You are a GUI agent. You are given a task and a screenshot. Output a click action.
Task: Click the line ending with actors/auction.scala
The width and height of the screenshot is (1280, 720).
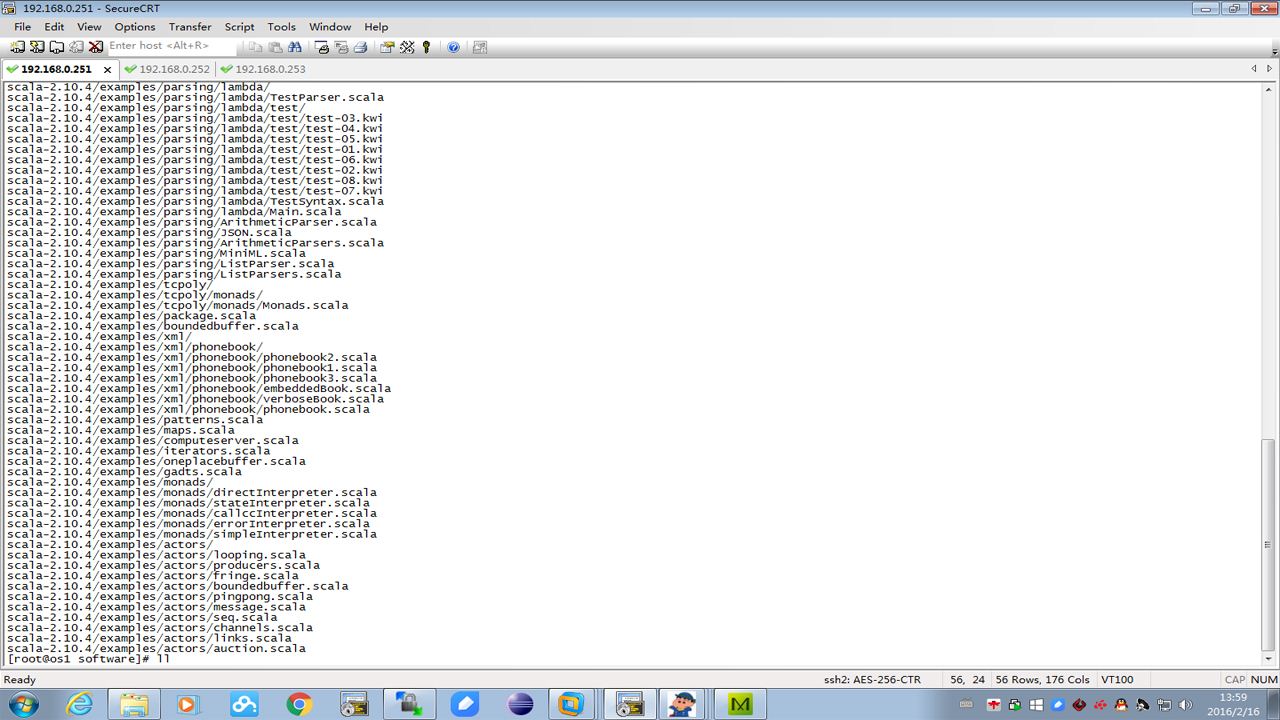156,648
